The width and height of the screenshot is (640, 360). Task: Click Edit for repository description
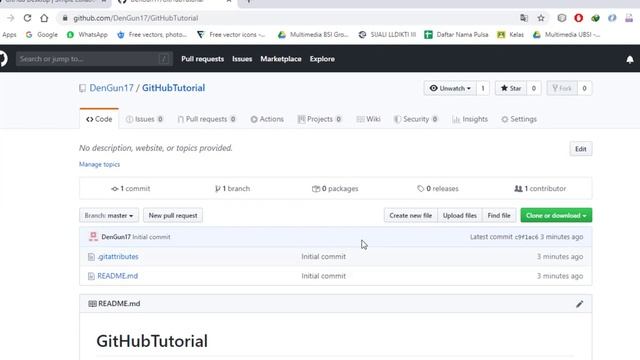(x=581, y=149)
